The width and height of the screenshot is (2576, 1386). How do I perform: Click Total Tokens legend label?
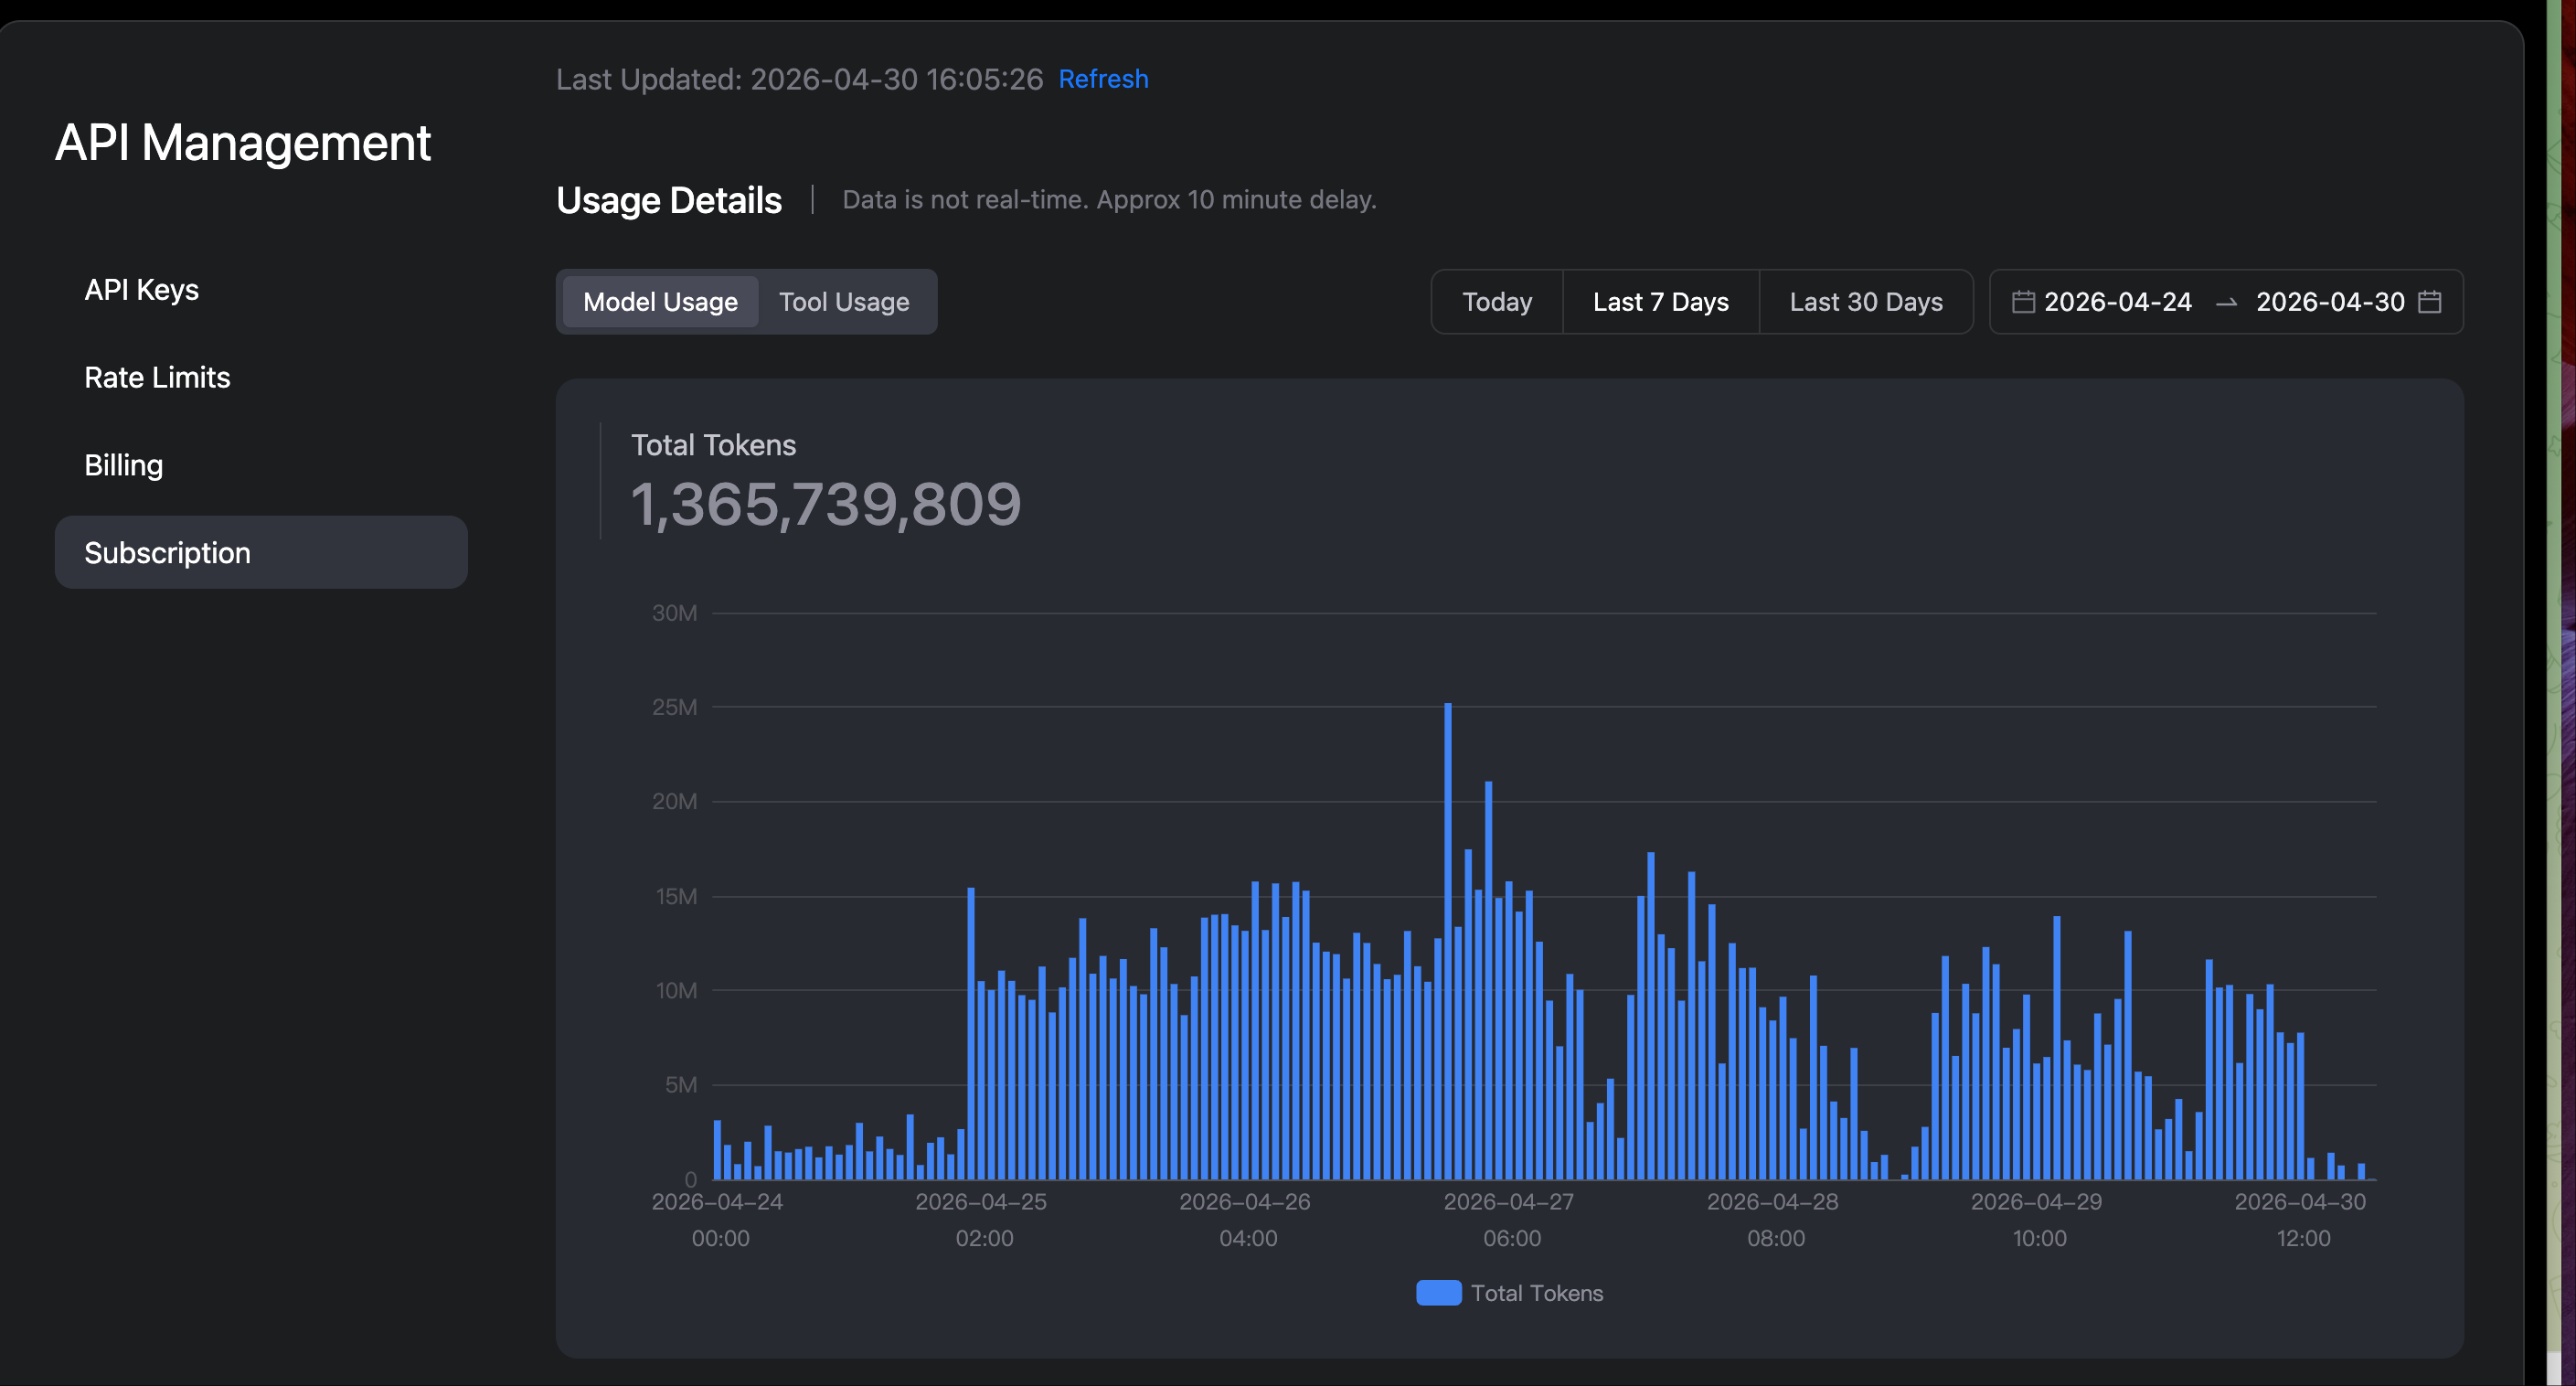click(1536, 1292)
